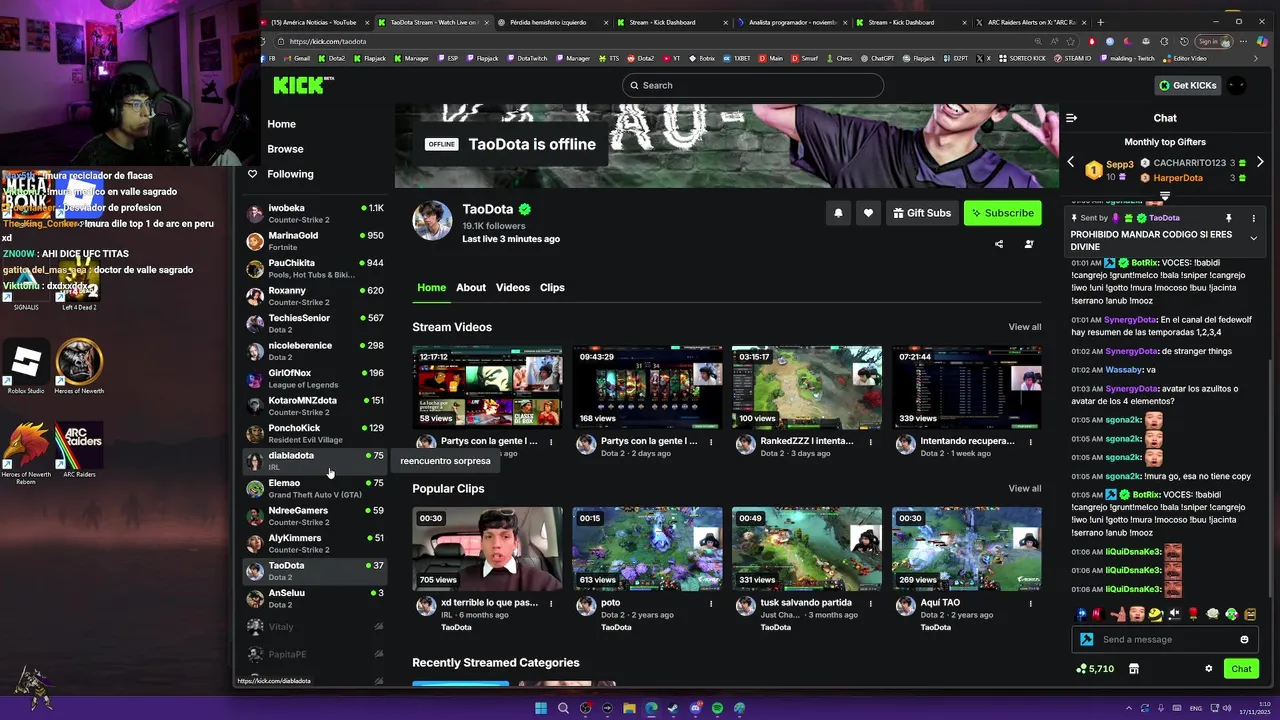Open the chat shop icon
The width and height of the screenshot is (1280, 720).
pos(1134,669)
